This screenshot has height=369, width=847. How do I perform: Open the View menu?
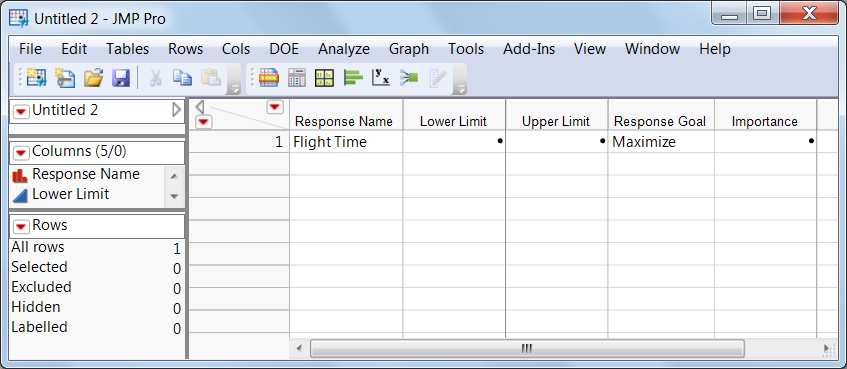pyautogui.click(x=590, y=49)
